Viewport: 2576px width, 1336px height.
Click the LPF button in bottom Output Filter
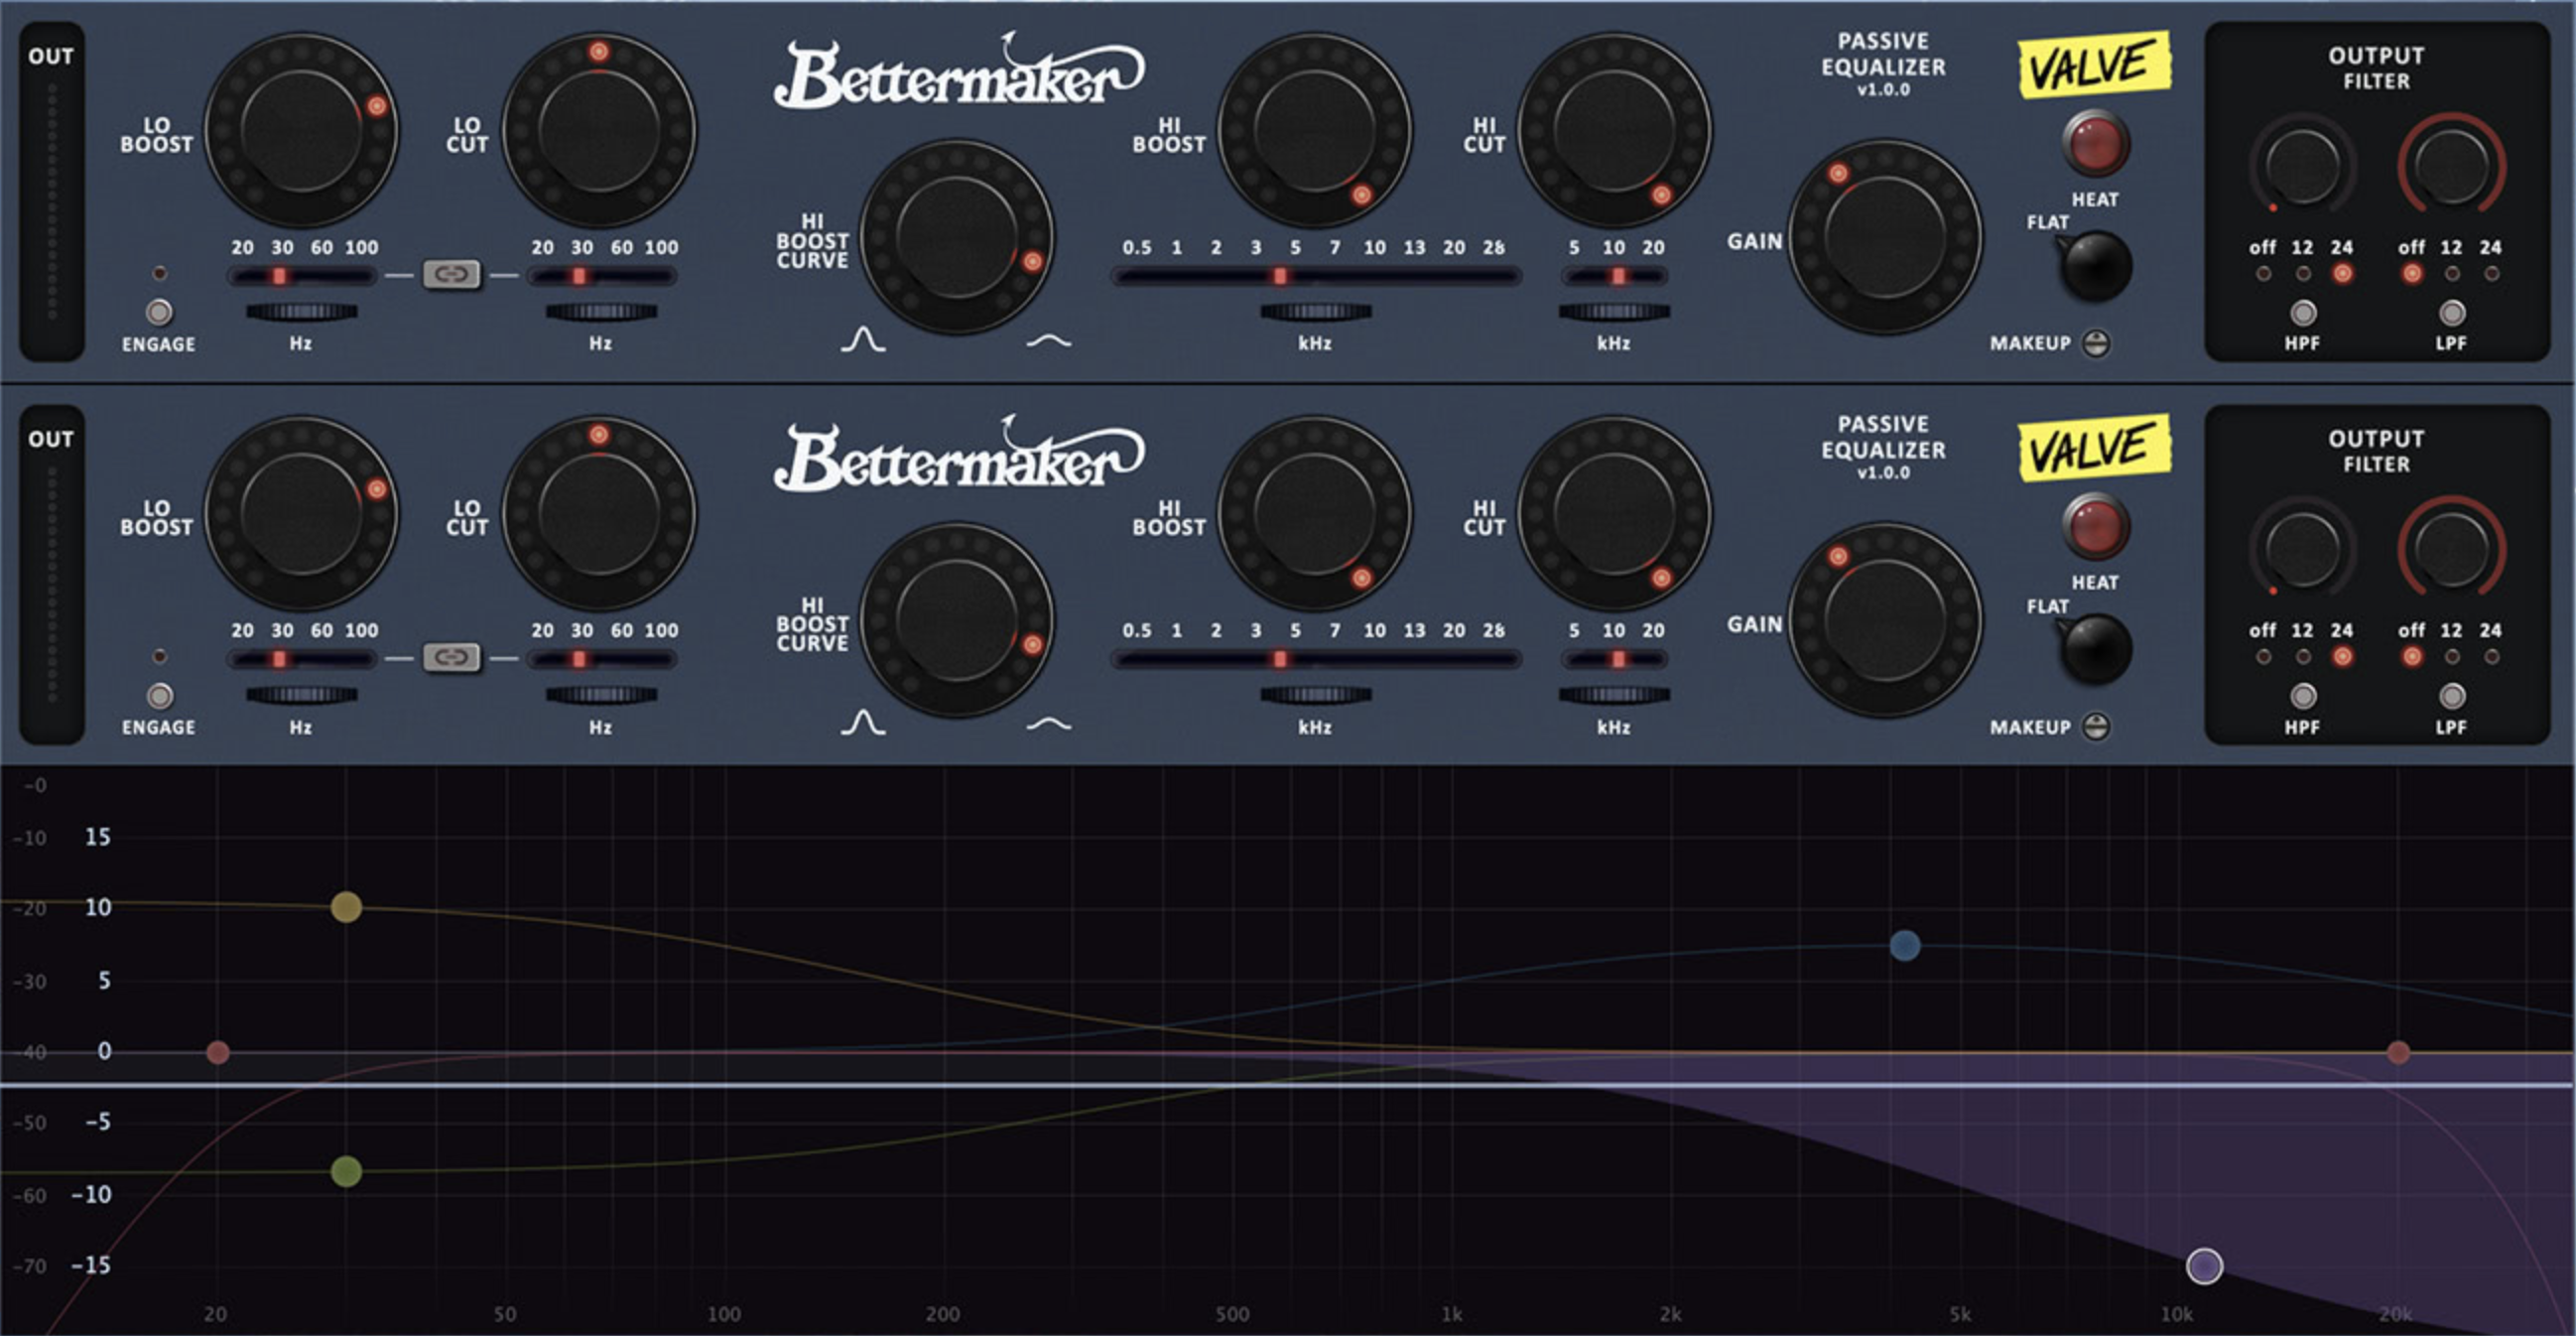[x=2451, y=696]
